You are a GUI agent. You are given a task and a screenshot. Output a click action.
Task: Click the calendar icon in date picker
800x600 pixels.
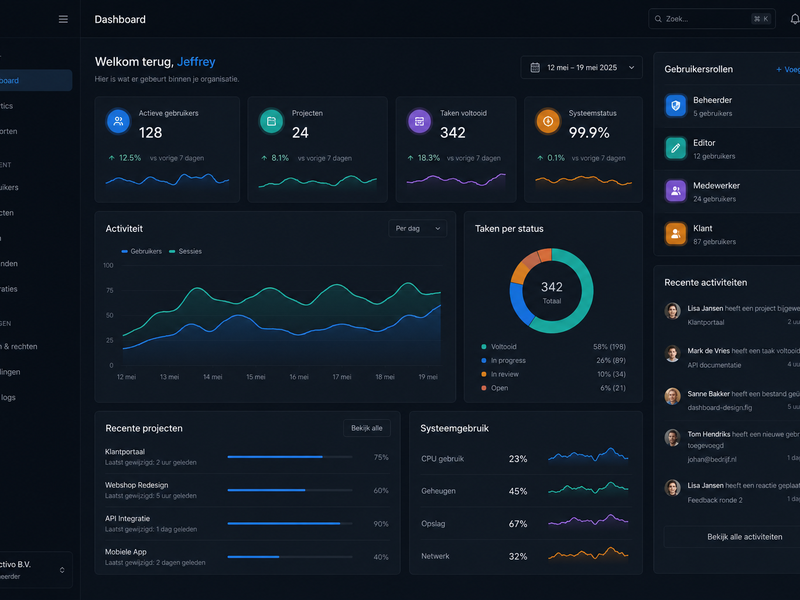coord(535,67)
